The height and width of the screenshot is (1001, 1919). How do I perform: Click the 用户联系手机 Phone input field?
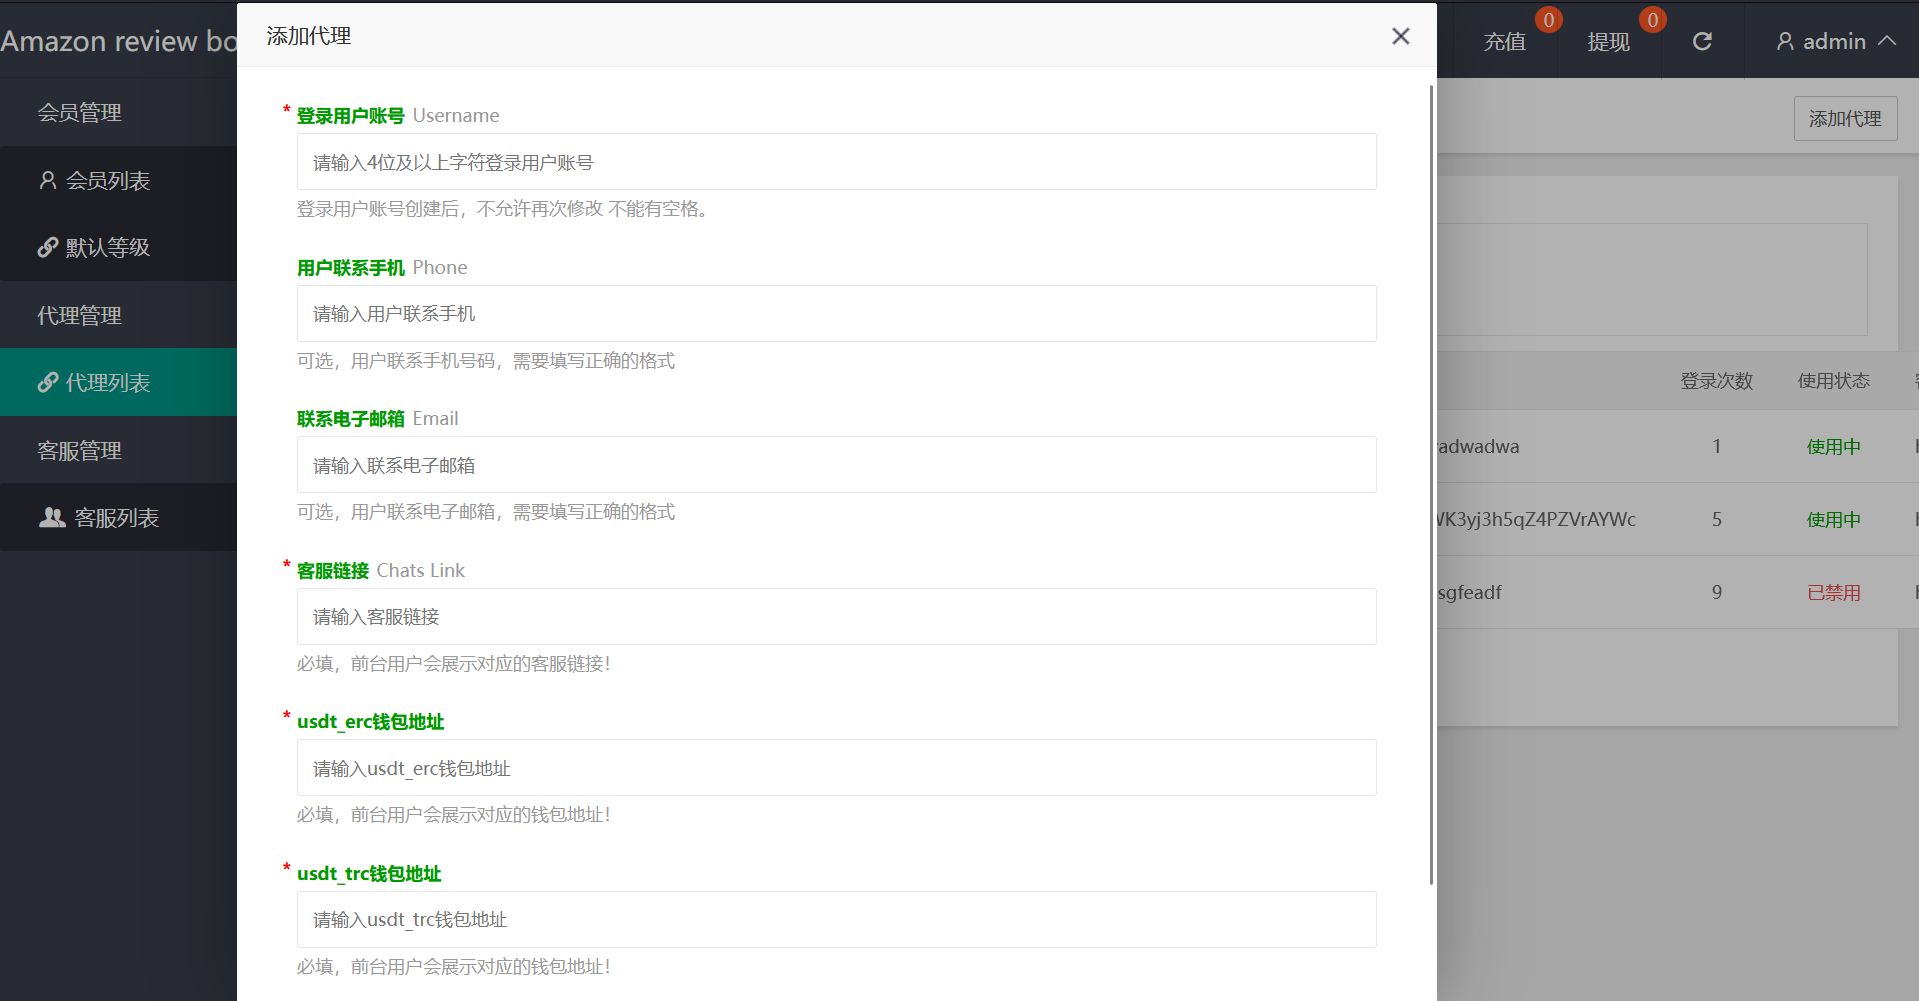(836, 314)
